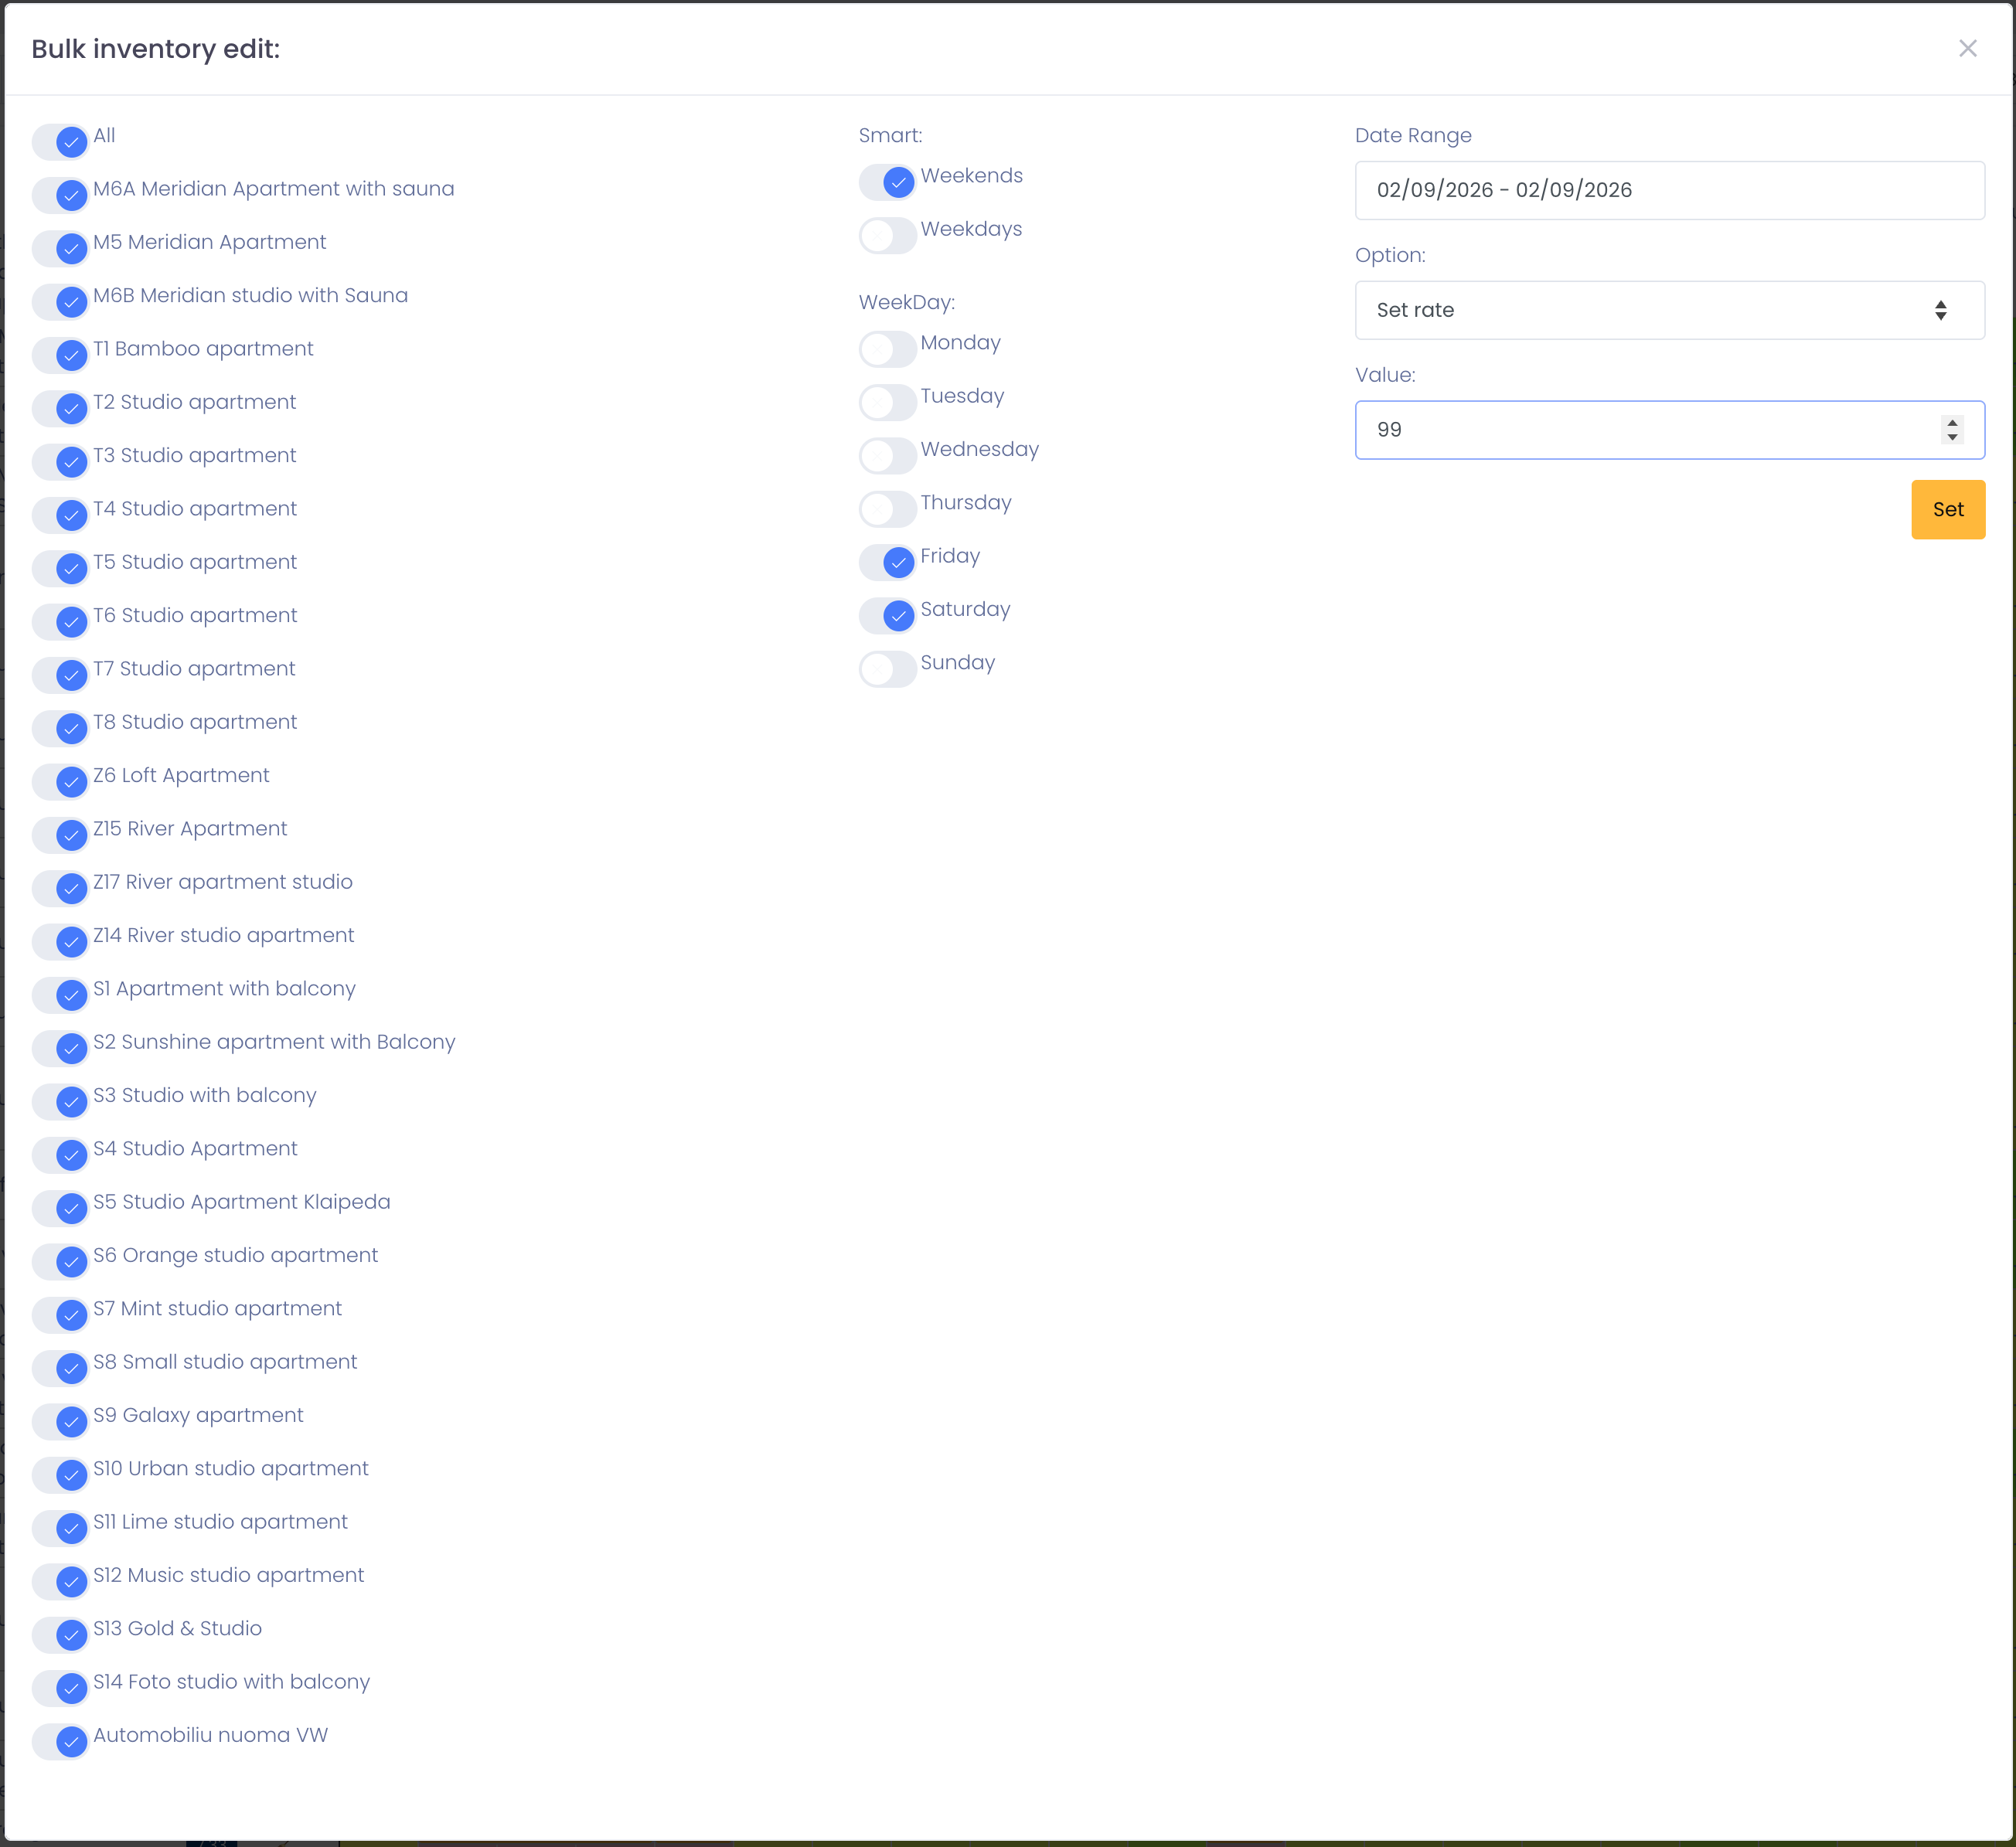The width and height of the screenshot is (2016, 1847).
Task: Turn off the Weekends smart toggle
Action: point(887,182)
